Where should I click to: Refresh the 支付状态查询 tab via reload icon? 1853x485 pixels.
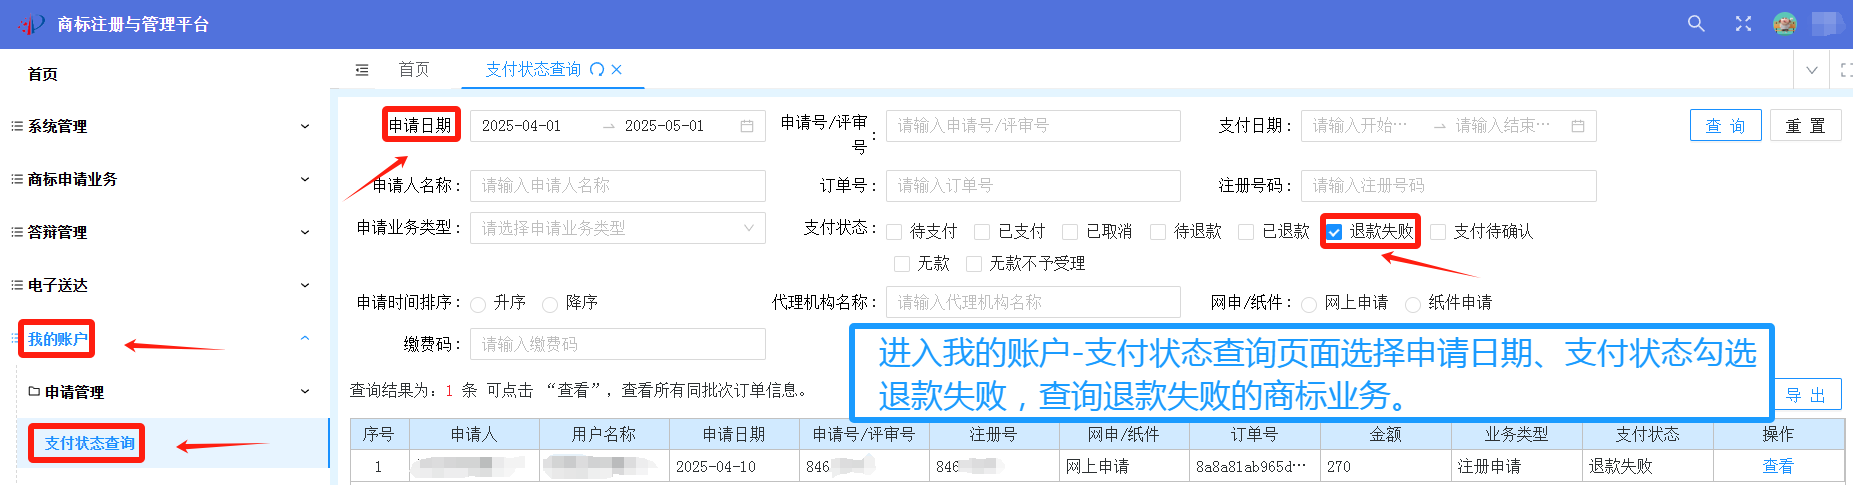pyautogui.click(x=597, y=70)
